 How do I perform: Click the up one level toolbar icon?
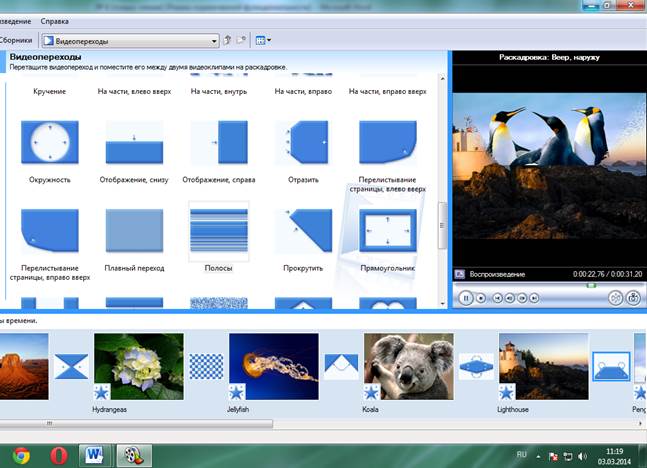coord(227,40)
